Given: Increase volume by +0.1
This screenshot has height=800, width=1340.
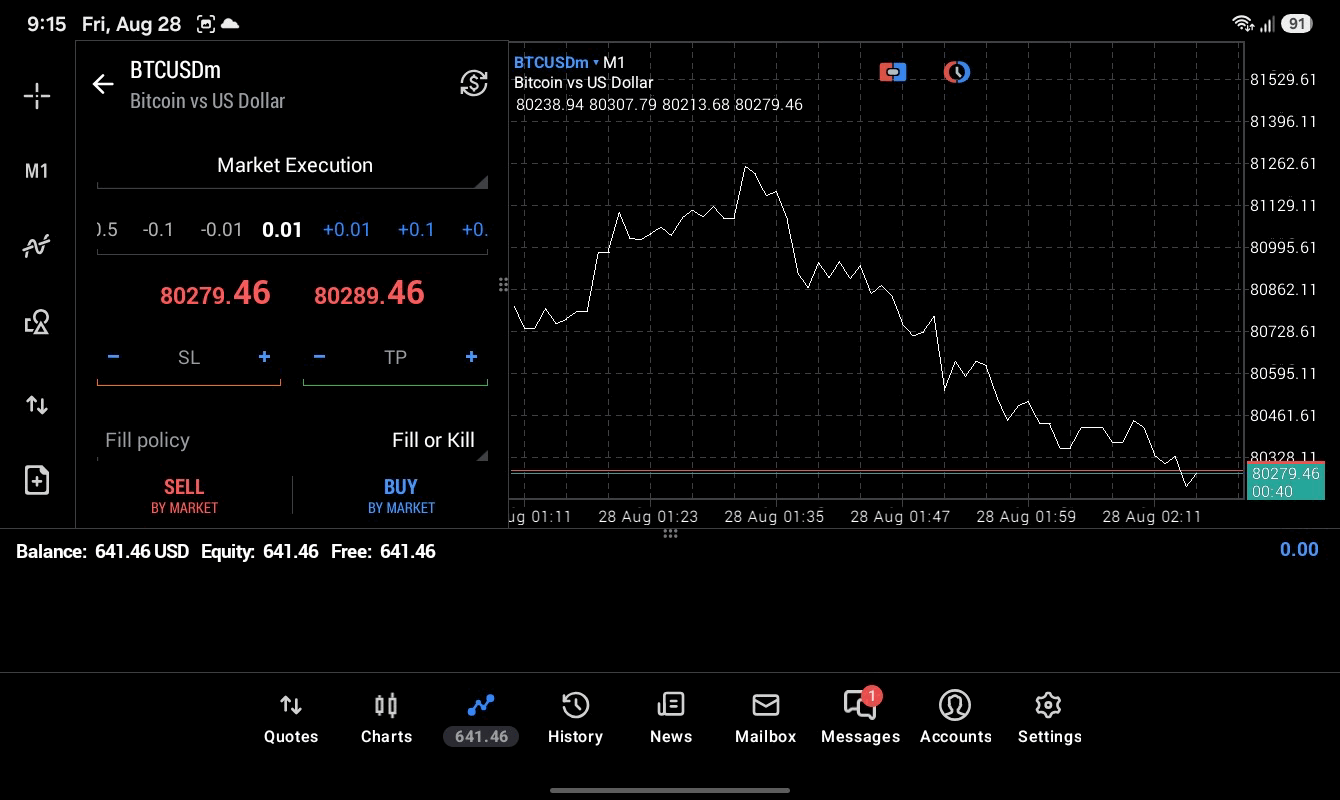Looking at the screenshot, I should click(x=416, y=230).
